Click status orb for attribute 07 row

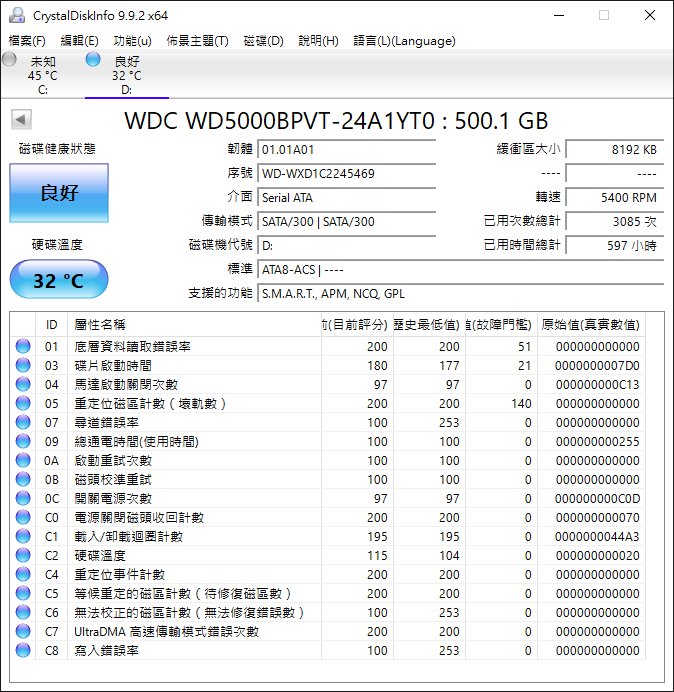(23, 422)
